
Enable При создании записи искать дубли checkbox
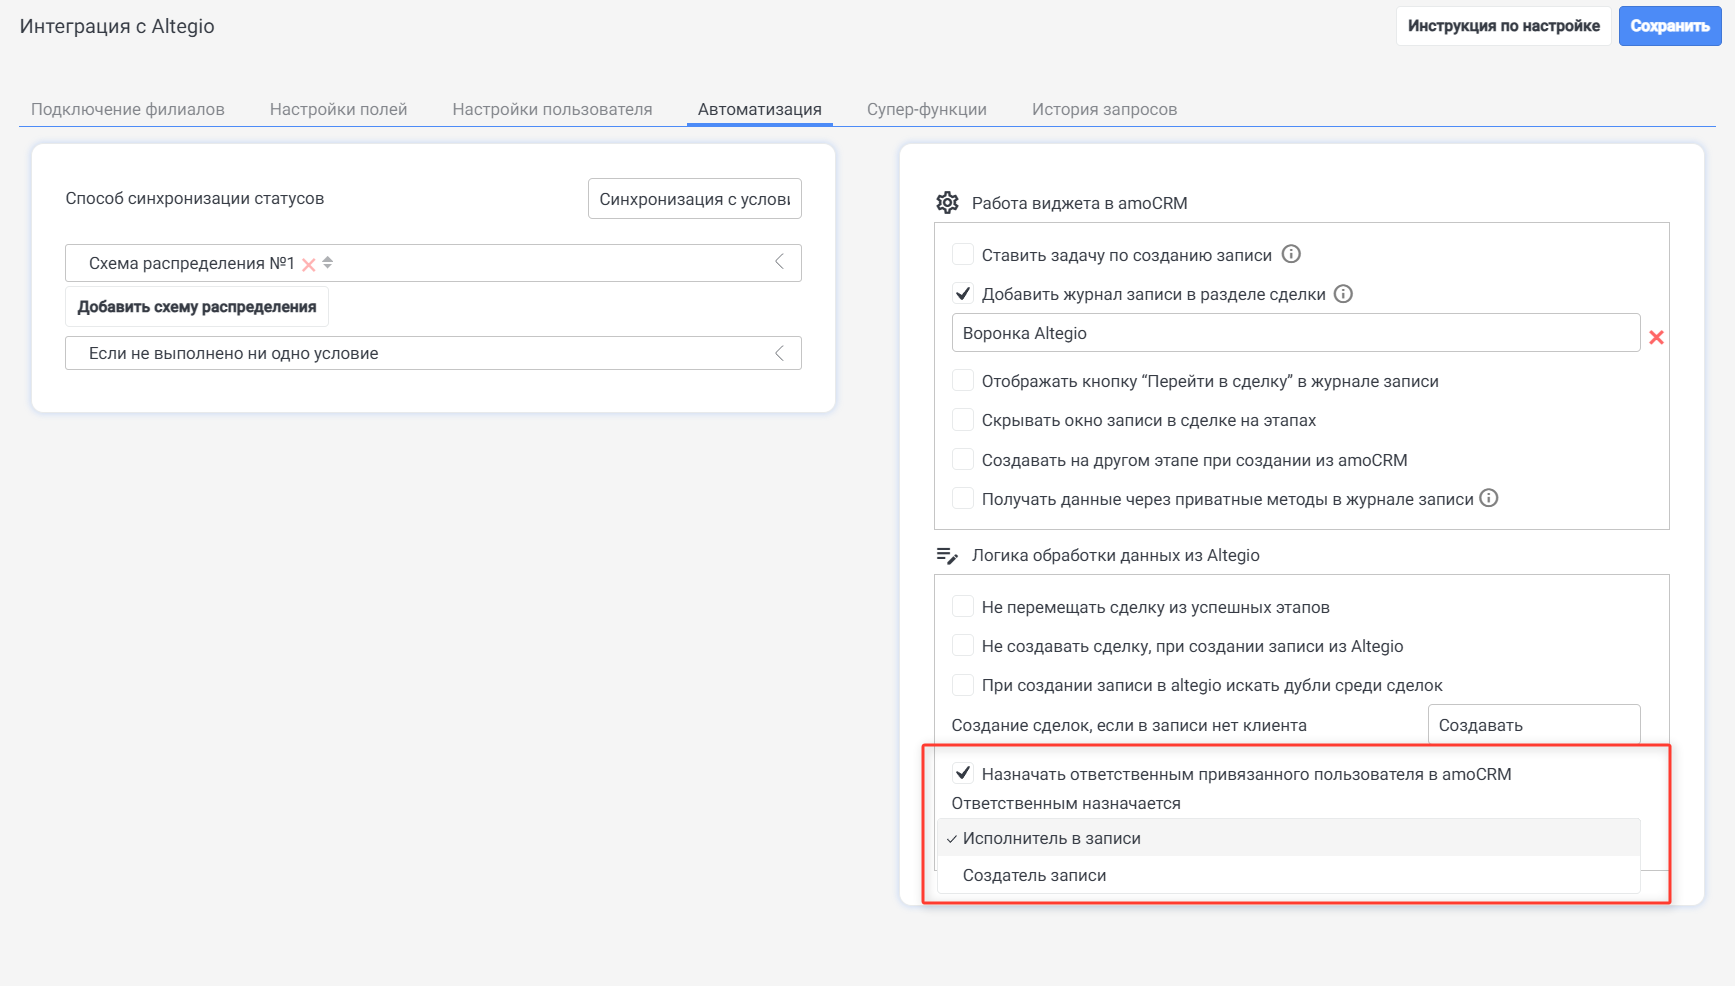(x=963, y=684)
